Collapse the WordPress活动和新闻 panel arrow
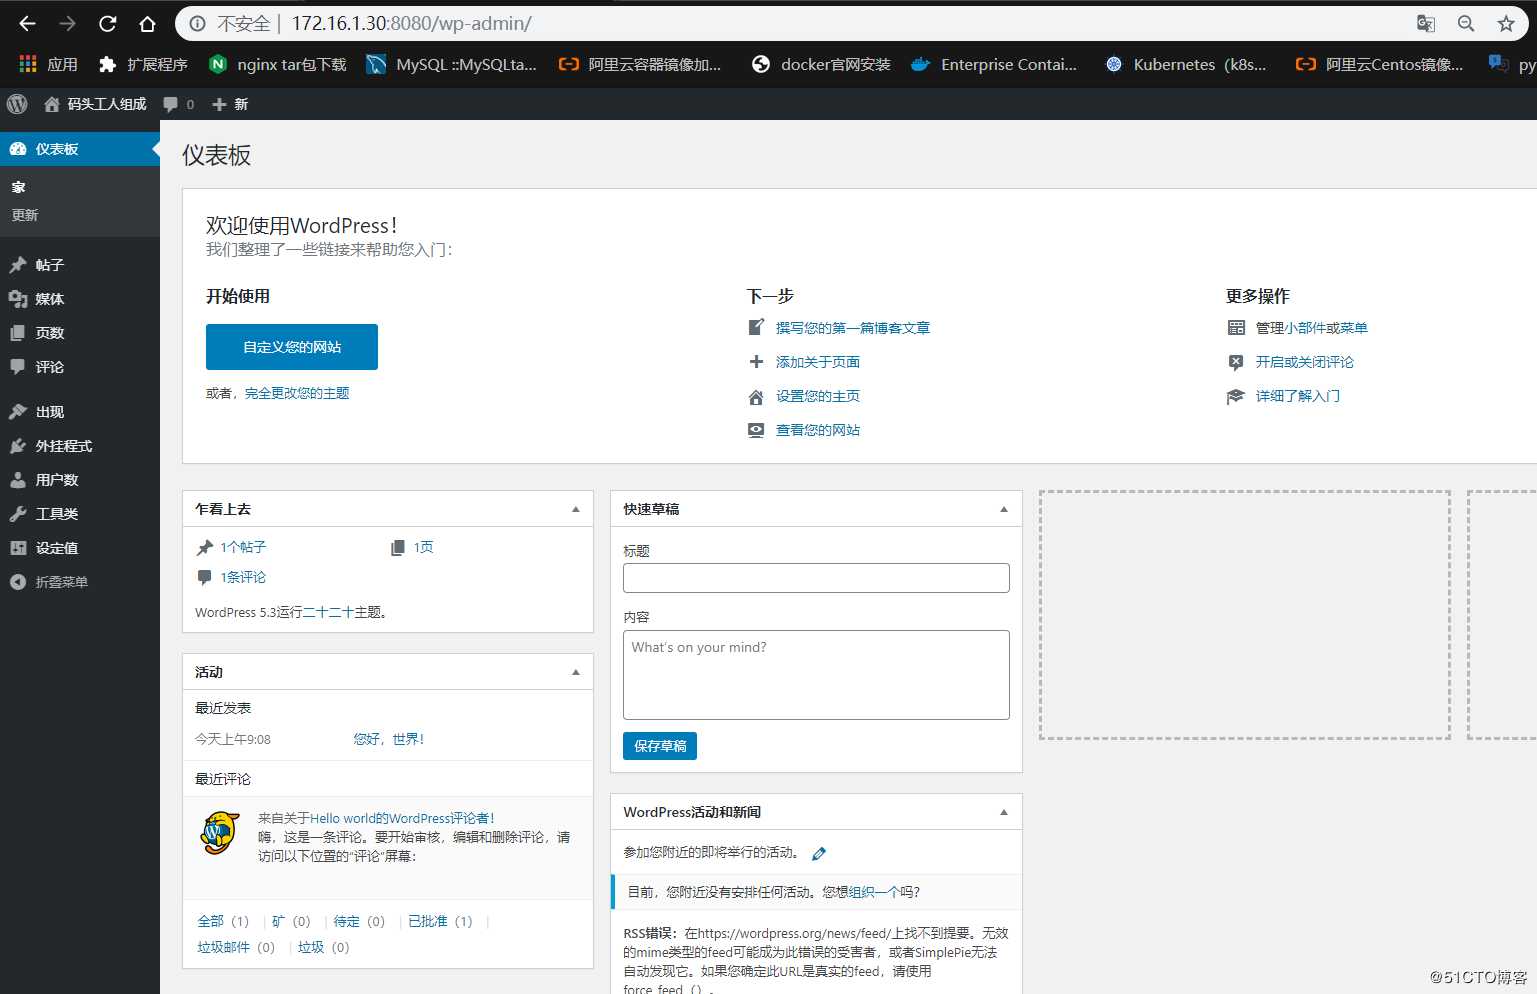1537x994 pixels. click(x=1004, y=812)
